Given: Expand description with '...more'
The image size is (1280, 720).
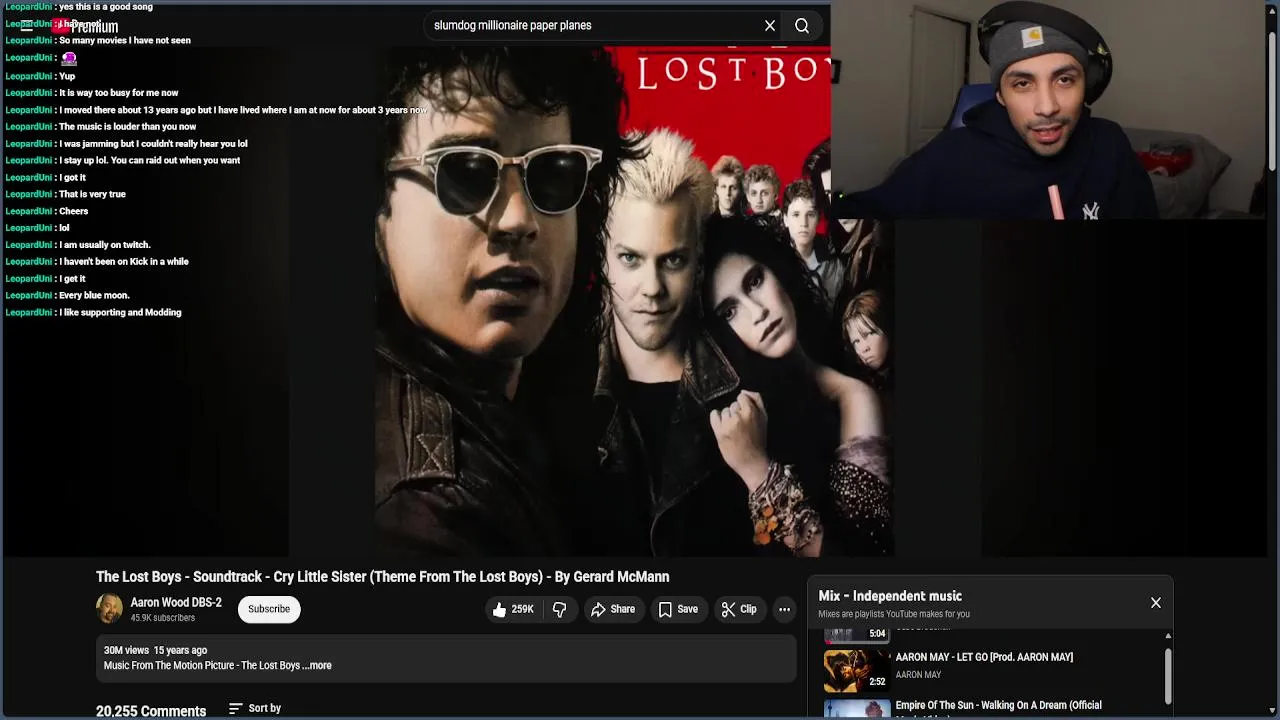Looking at the screenshot, I should pos(317,665).
